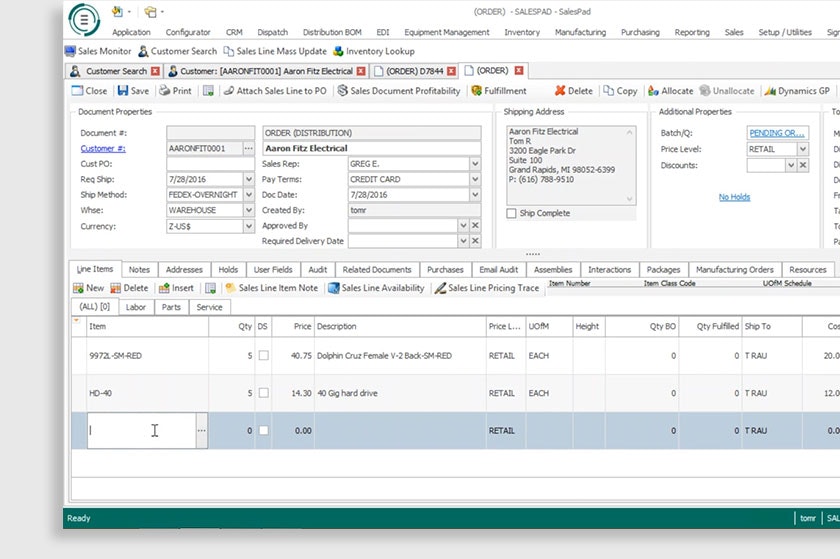Open Sales Document Profitability
The height and width of the screenshot is (559, 840).
tap(399, 91)
